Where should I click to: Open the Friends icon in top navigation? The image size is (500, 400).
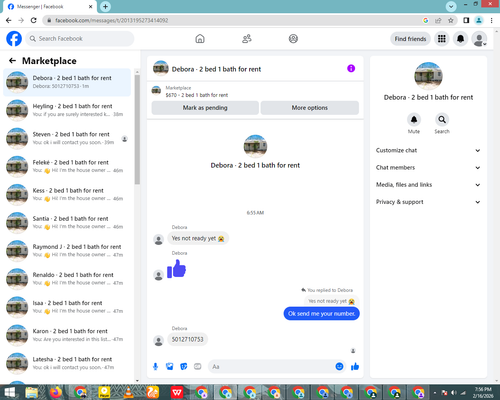(x=247, y=39)
